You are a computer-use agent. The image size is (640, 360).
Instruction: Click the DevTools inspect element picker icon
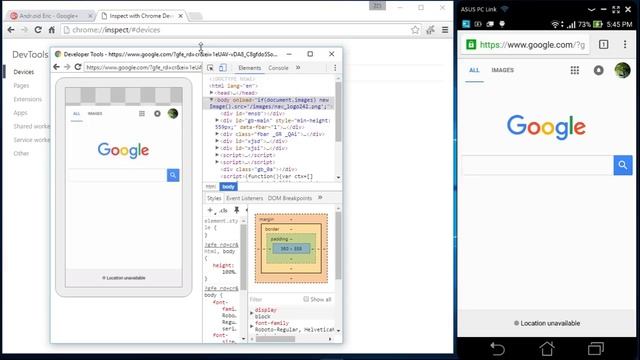click(210, 68)
